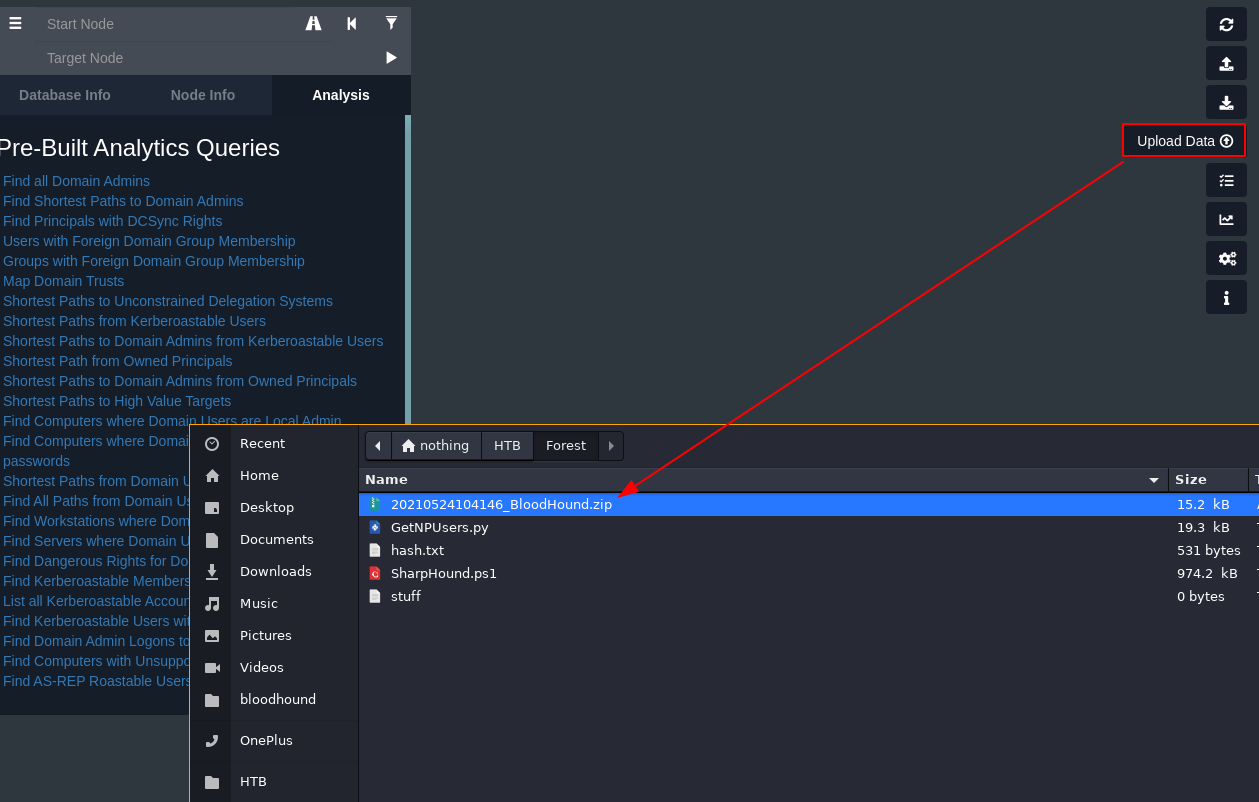Screen dimensions: 1259x802
Task: Click the Target Node search field
Action: tap(205, 58)
